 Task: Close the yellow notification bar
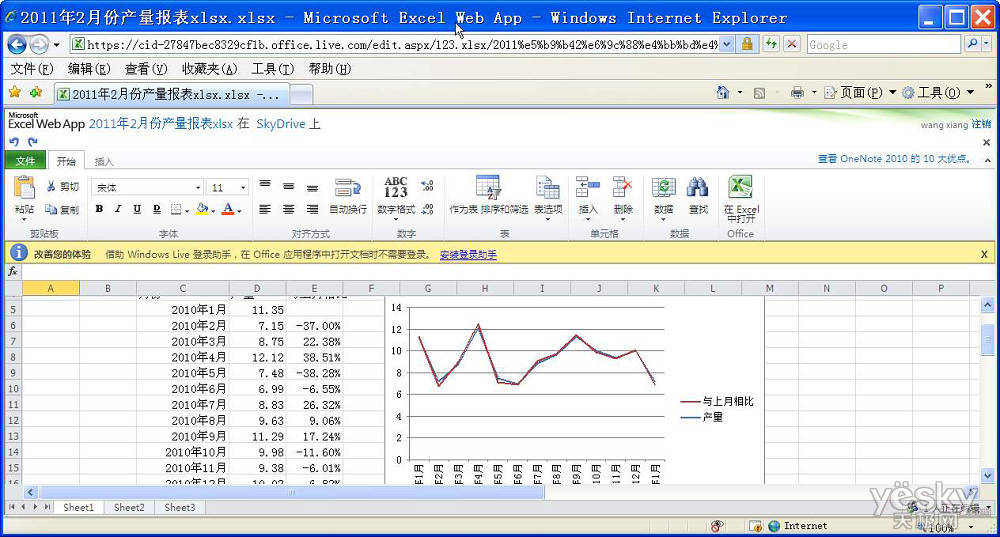pos(984,254)
